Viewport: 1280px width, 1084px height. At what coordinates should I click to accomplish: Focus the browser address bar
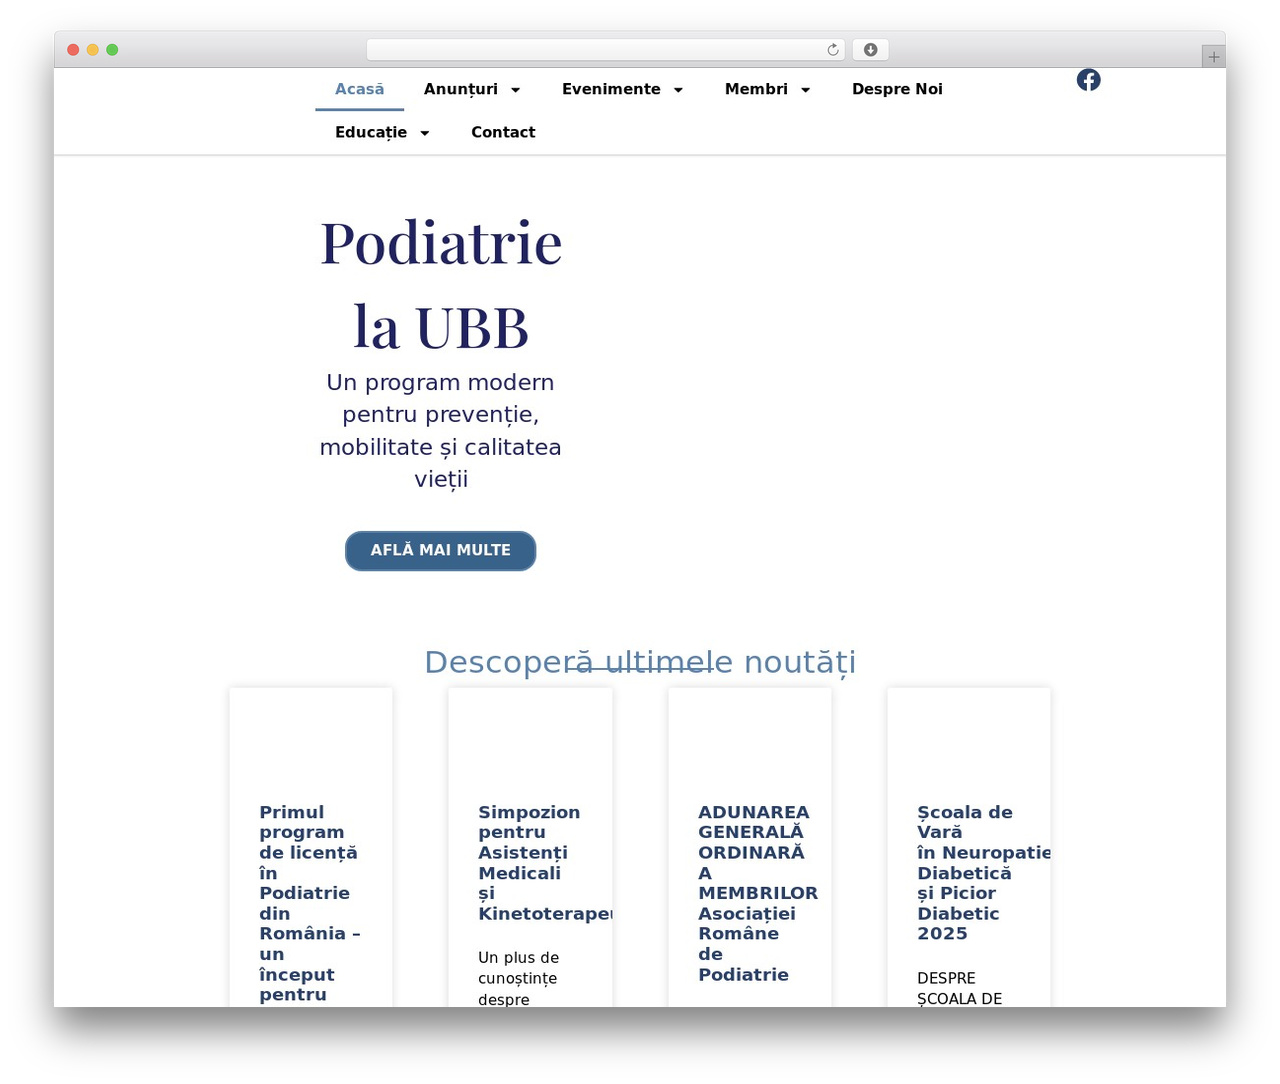606,50
